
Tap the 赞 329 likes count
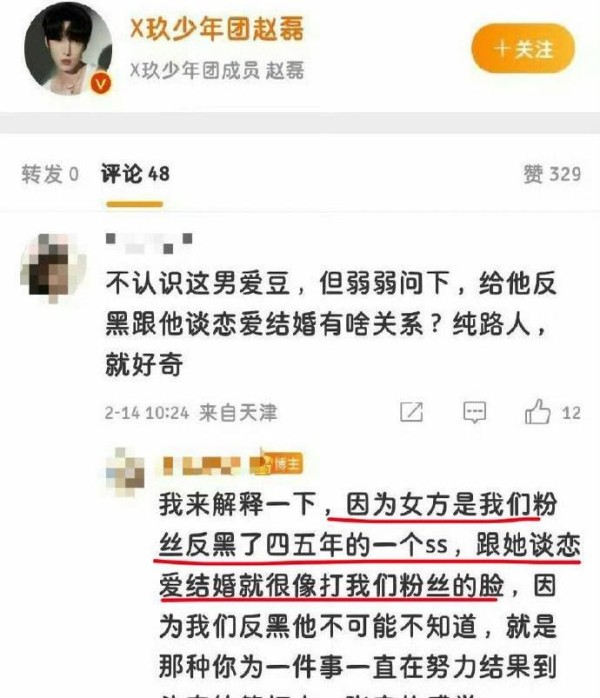(552, 174)
